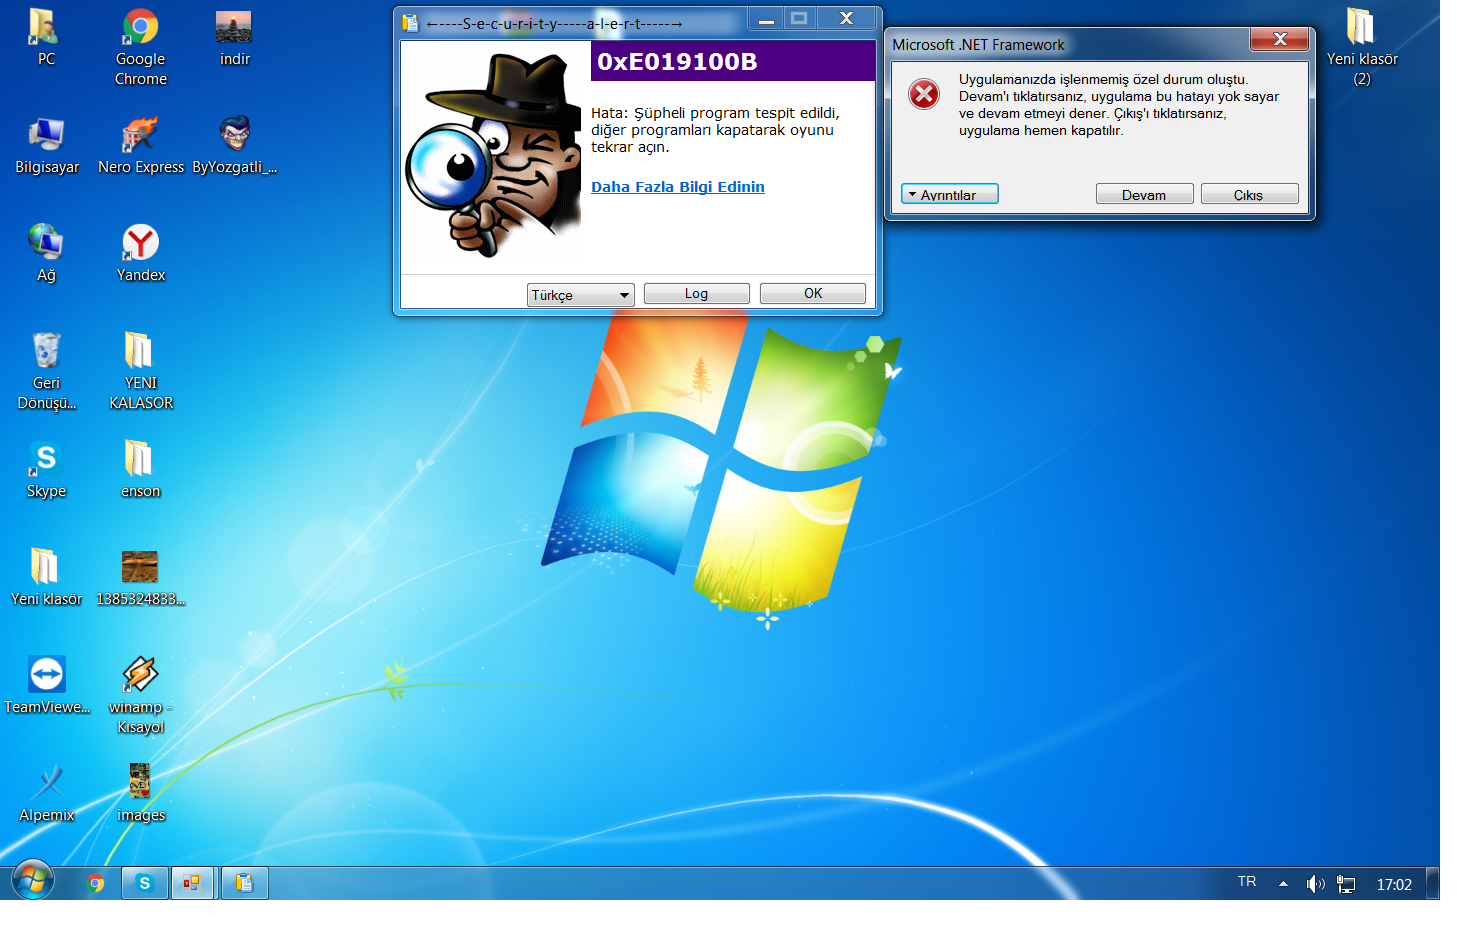Click the red error icon in .NET dialog
The image size is (1466, 935).
point(924,95)
